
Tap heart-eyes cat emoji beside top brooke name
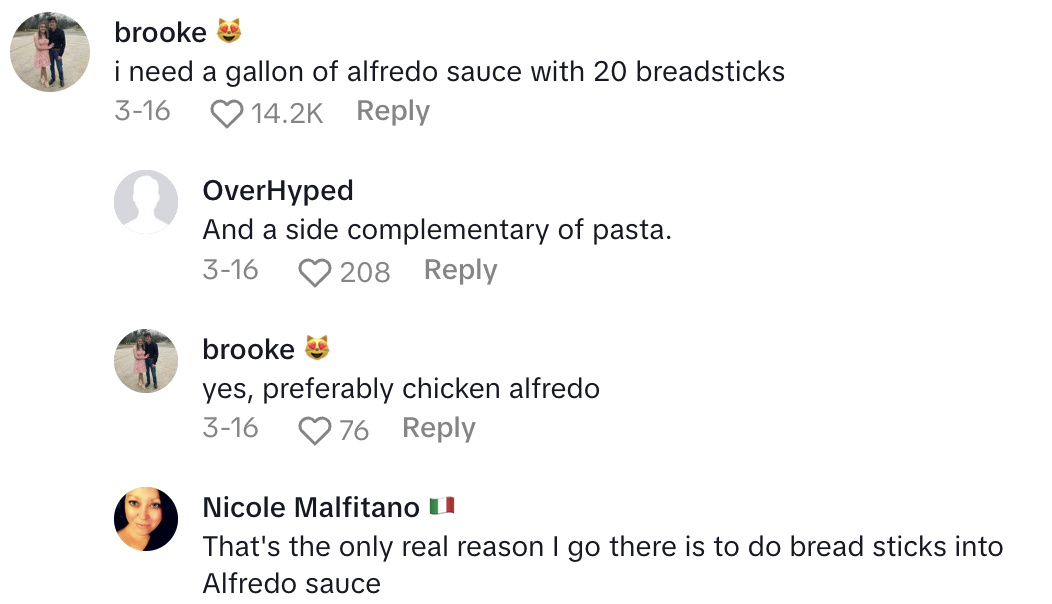229,33
